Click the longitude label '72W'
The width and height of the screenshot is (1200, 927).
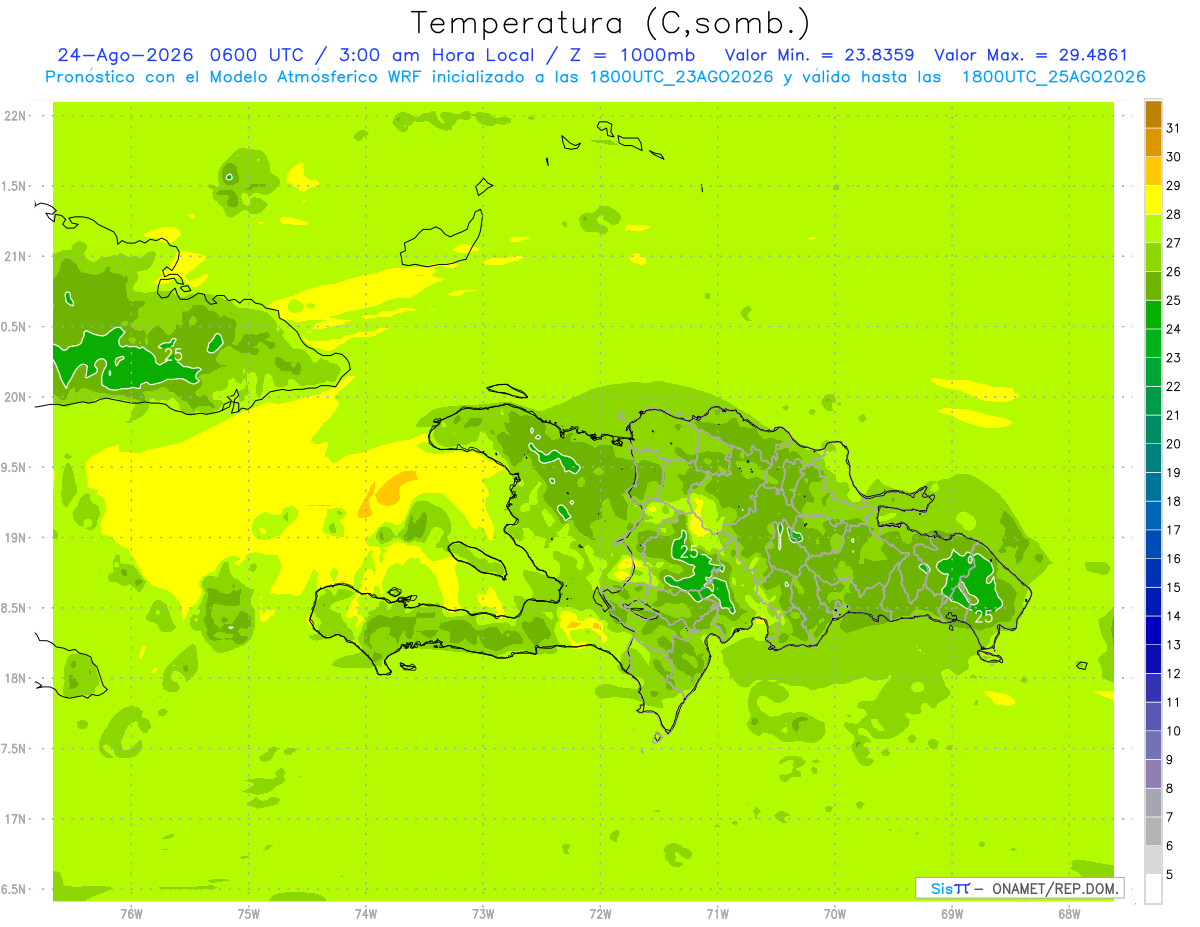point(600,914)
